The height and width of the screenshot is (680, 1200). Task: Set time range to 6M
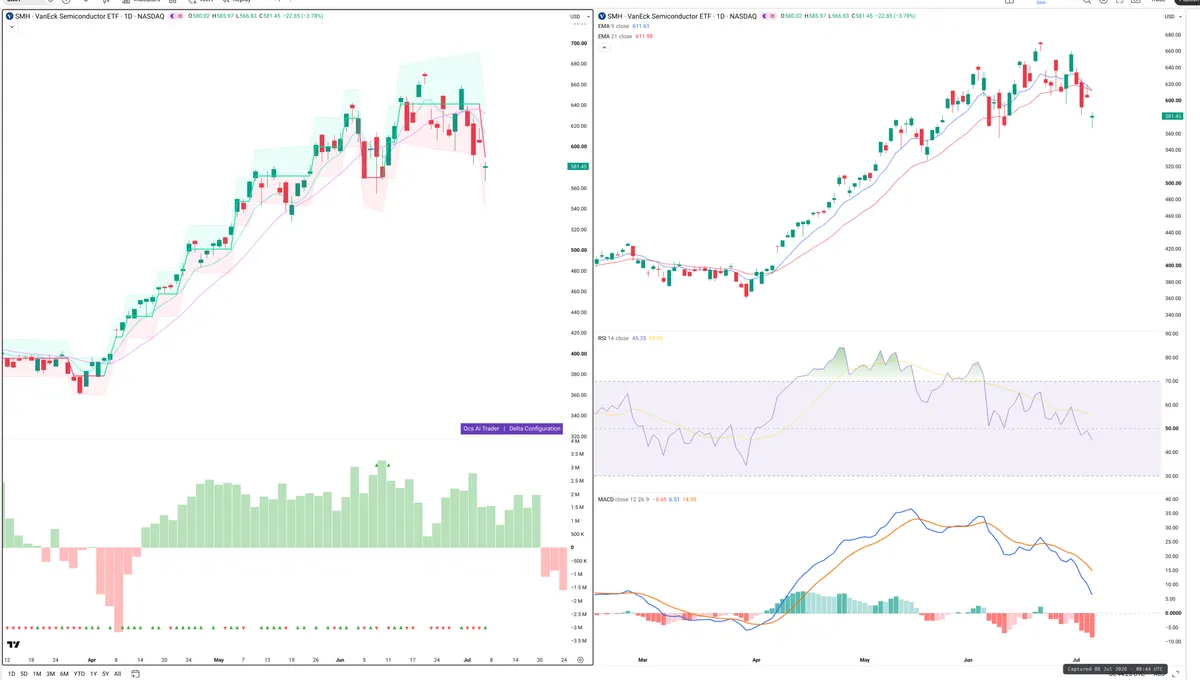point(64,674)
